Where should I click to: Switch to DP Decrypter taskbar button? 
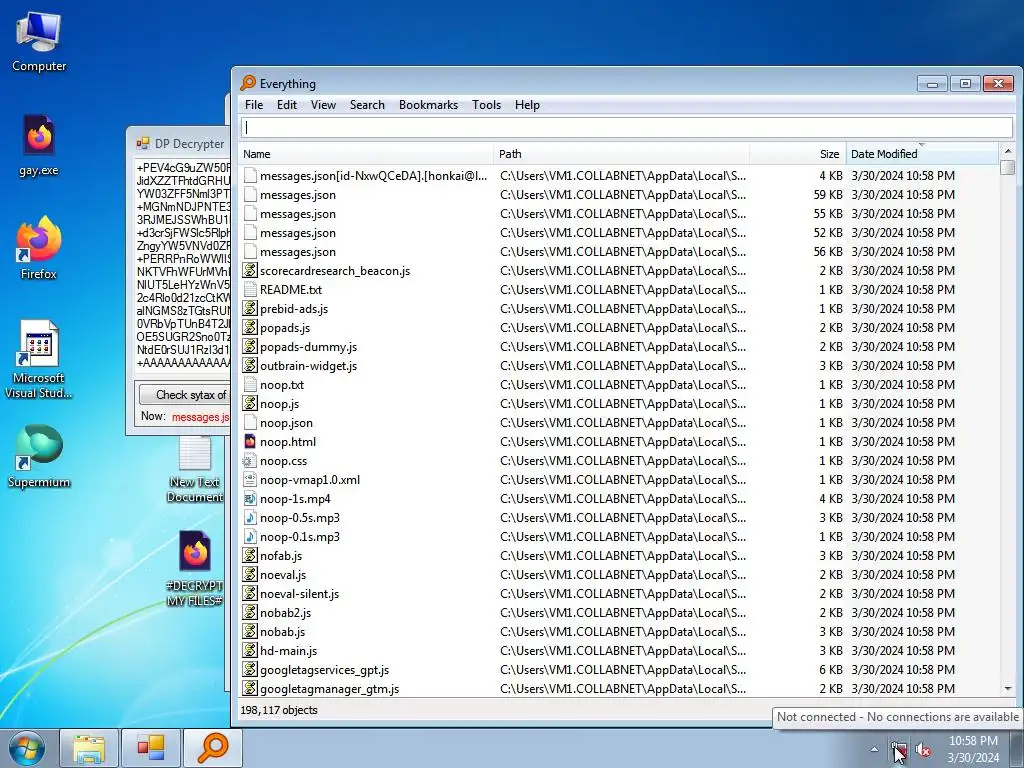click(151, 748)
